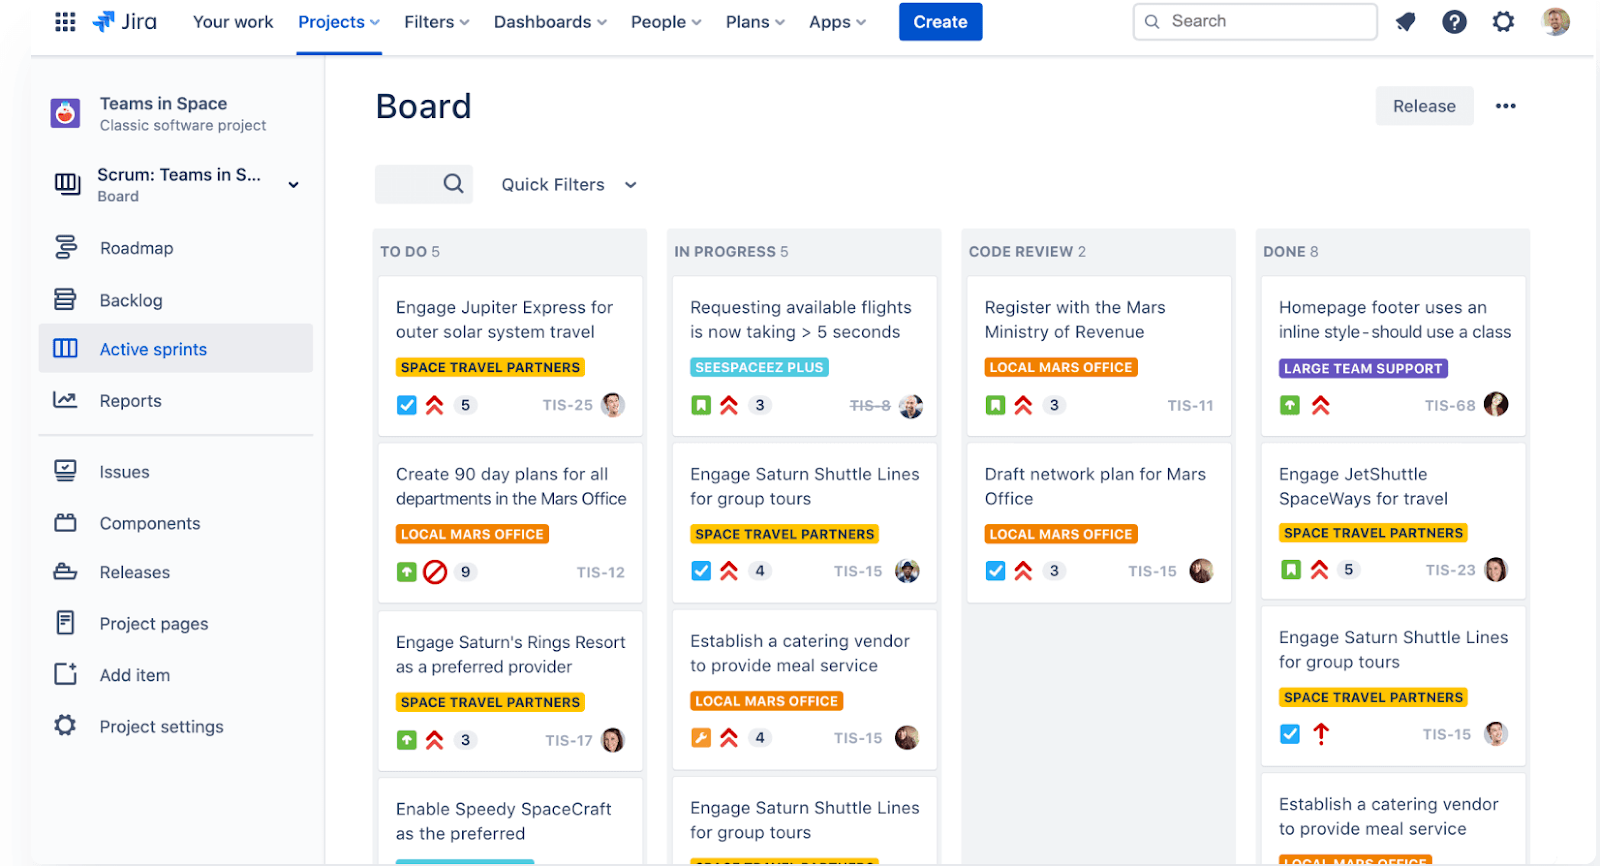Click the Project settings gear icon
Image resolution: width=1600 pixels, height=866 pixels.
coord(66,726)
